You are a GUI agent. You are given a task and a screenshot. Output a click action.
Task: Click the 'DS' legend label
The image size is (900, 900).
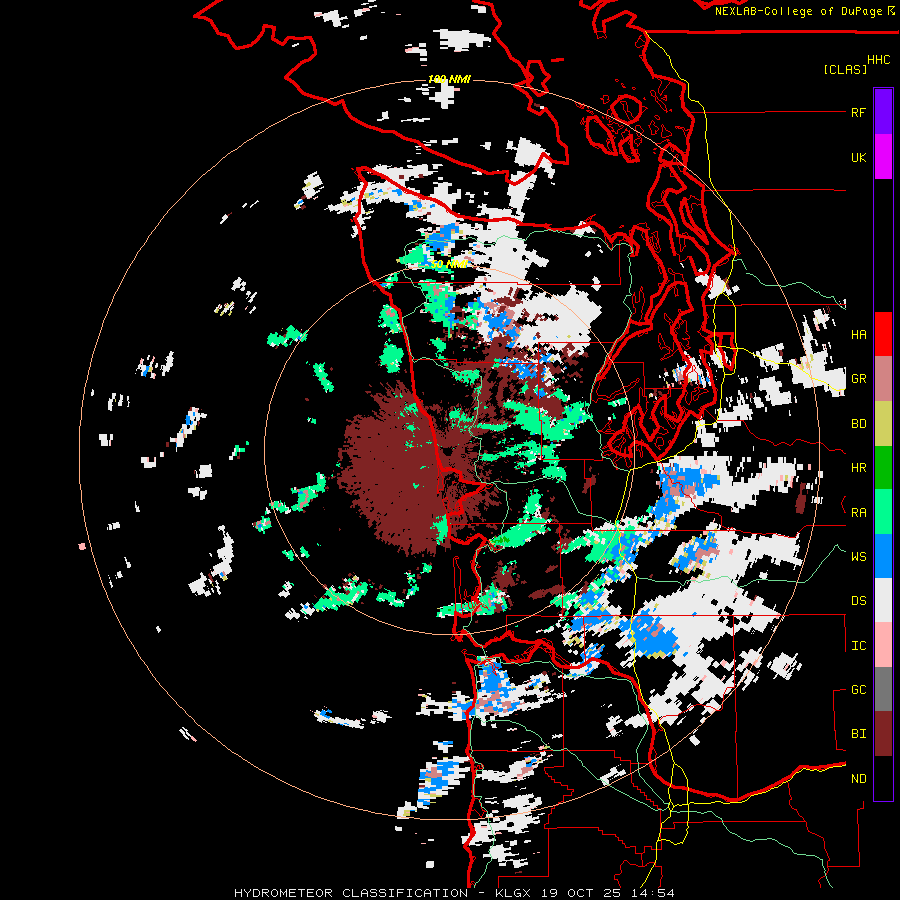pyautogui.click(x=858, y=601)
